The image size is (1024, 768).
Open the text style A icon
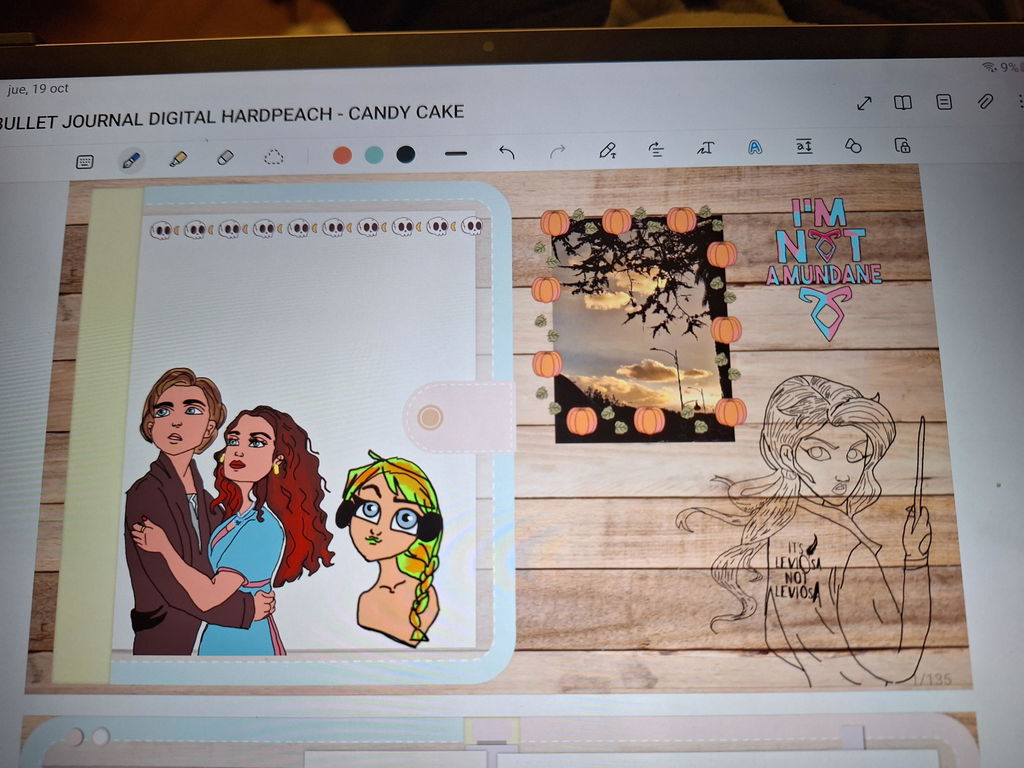pos(754,148)
